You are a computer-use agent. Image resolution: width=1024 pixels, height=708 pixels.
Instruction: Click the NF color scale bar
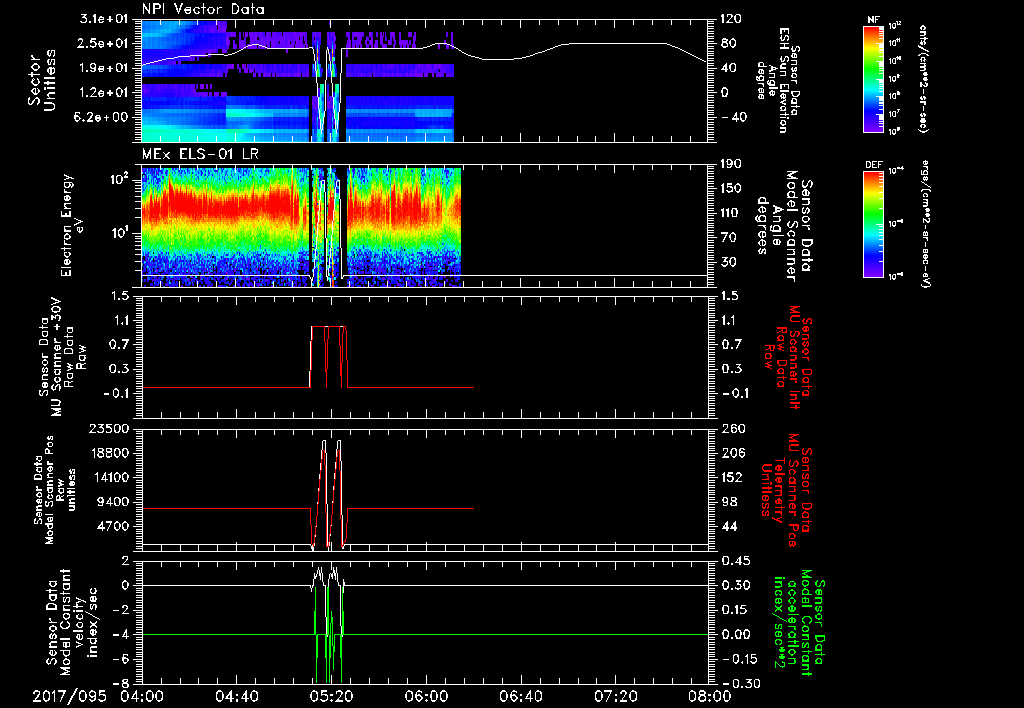pos(873,78)
